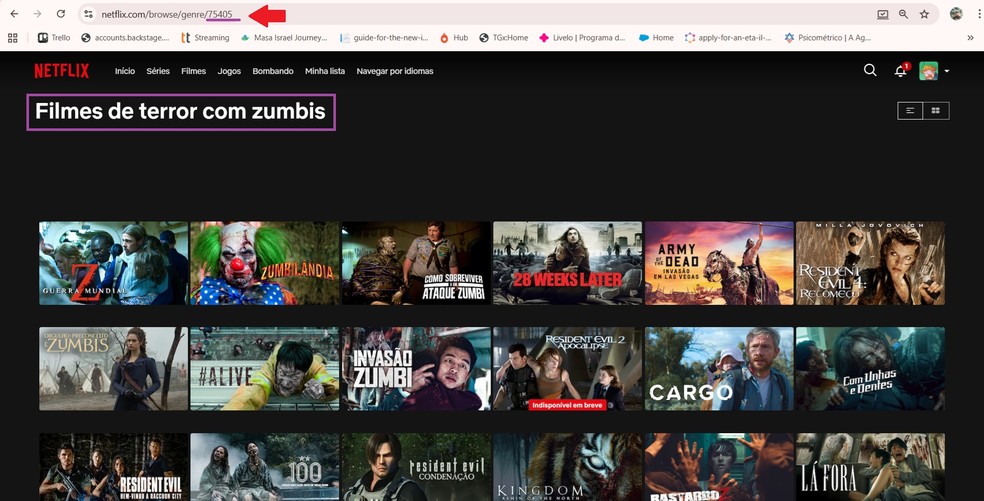Click the Netflix logo

tap(62, 71)
